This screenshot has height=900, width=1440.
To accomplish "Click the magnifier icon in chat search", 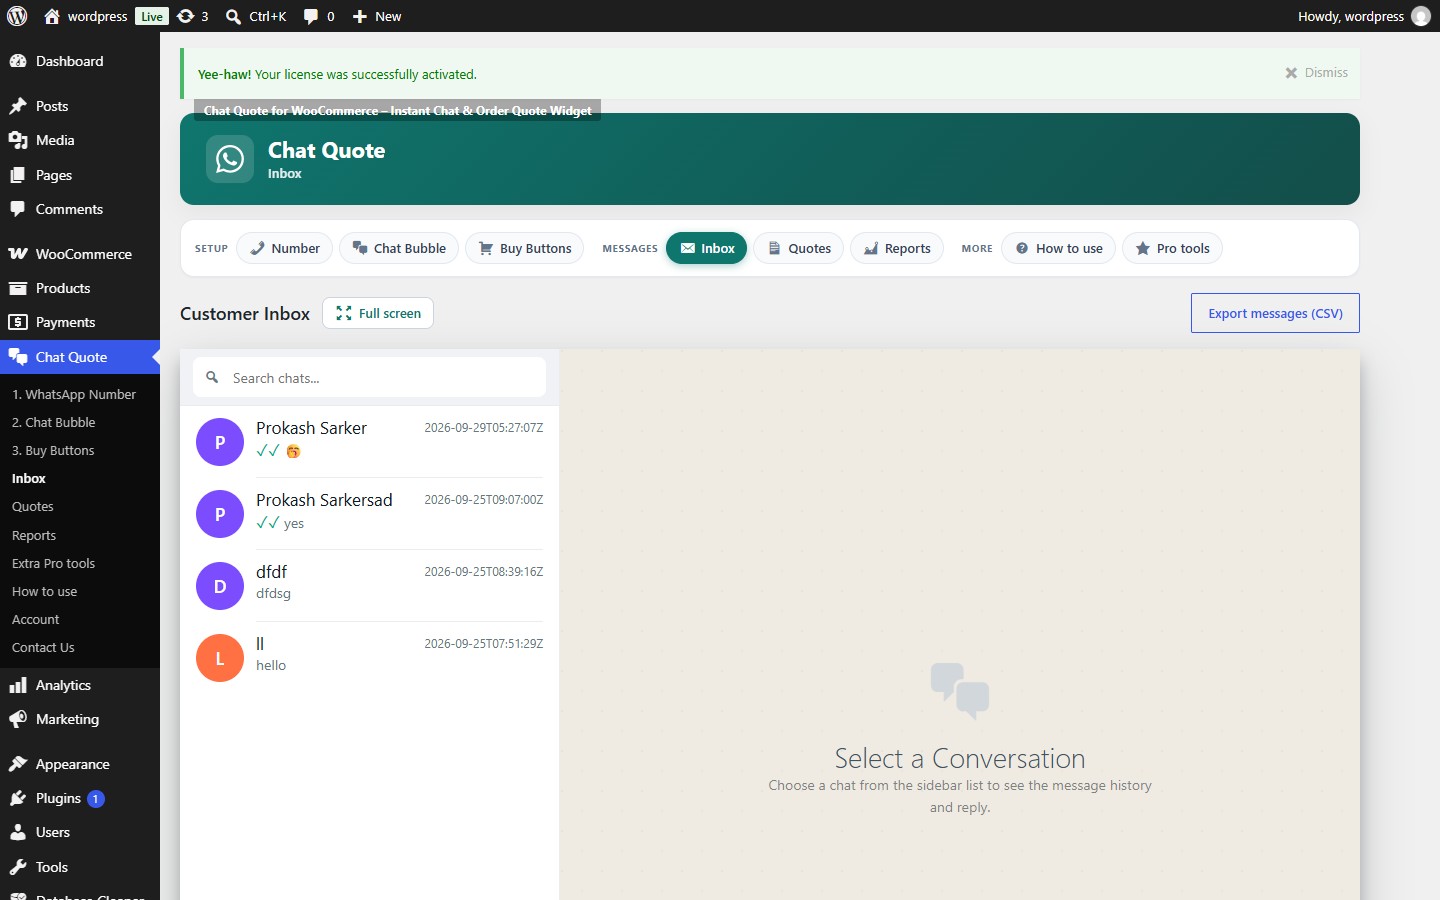I will pos(212,377).
